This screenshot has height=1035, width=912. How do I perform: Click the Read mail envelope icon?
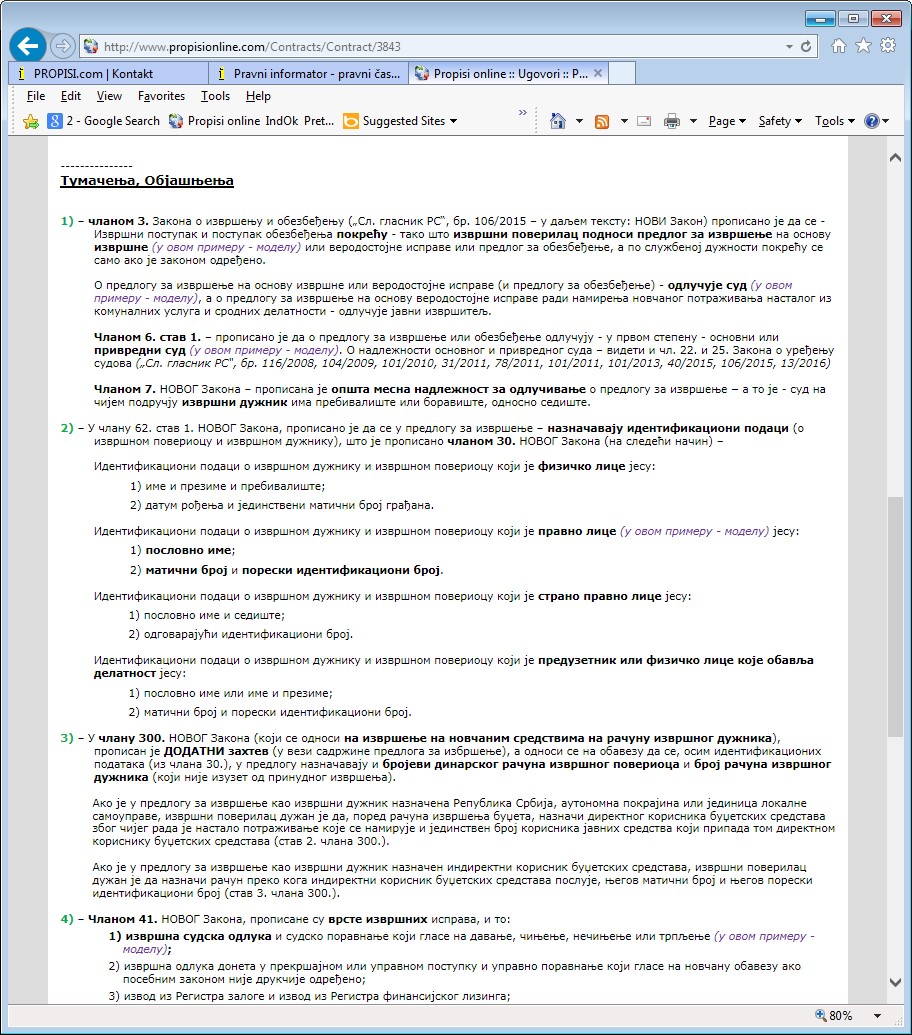click(644, 121)
